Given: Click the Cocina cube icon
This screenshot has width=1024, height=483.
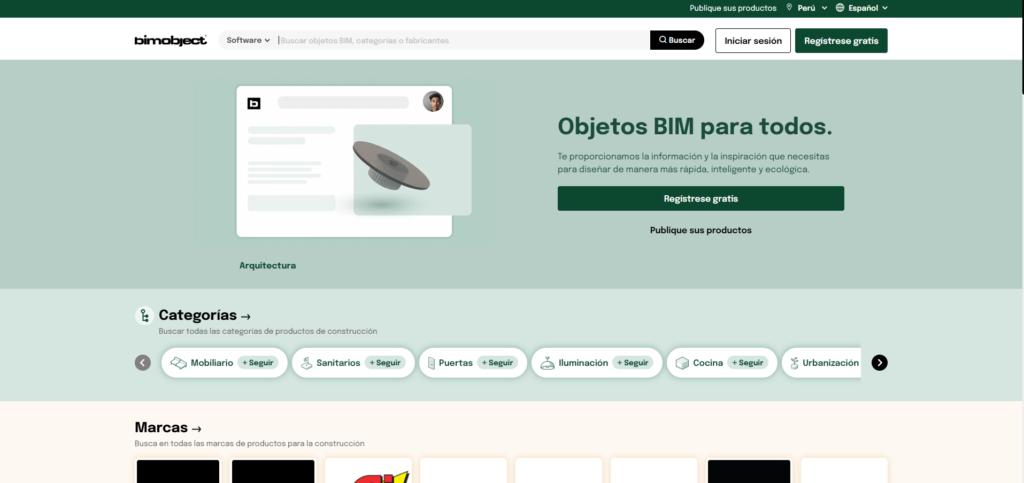Looking at the screenshot, I should pyautogui.click(x=682, y=363).
